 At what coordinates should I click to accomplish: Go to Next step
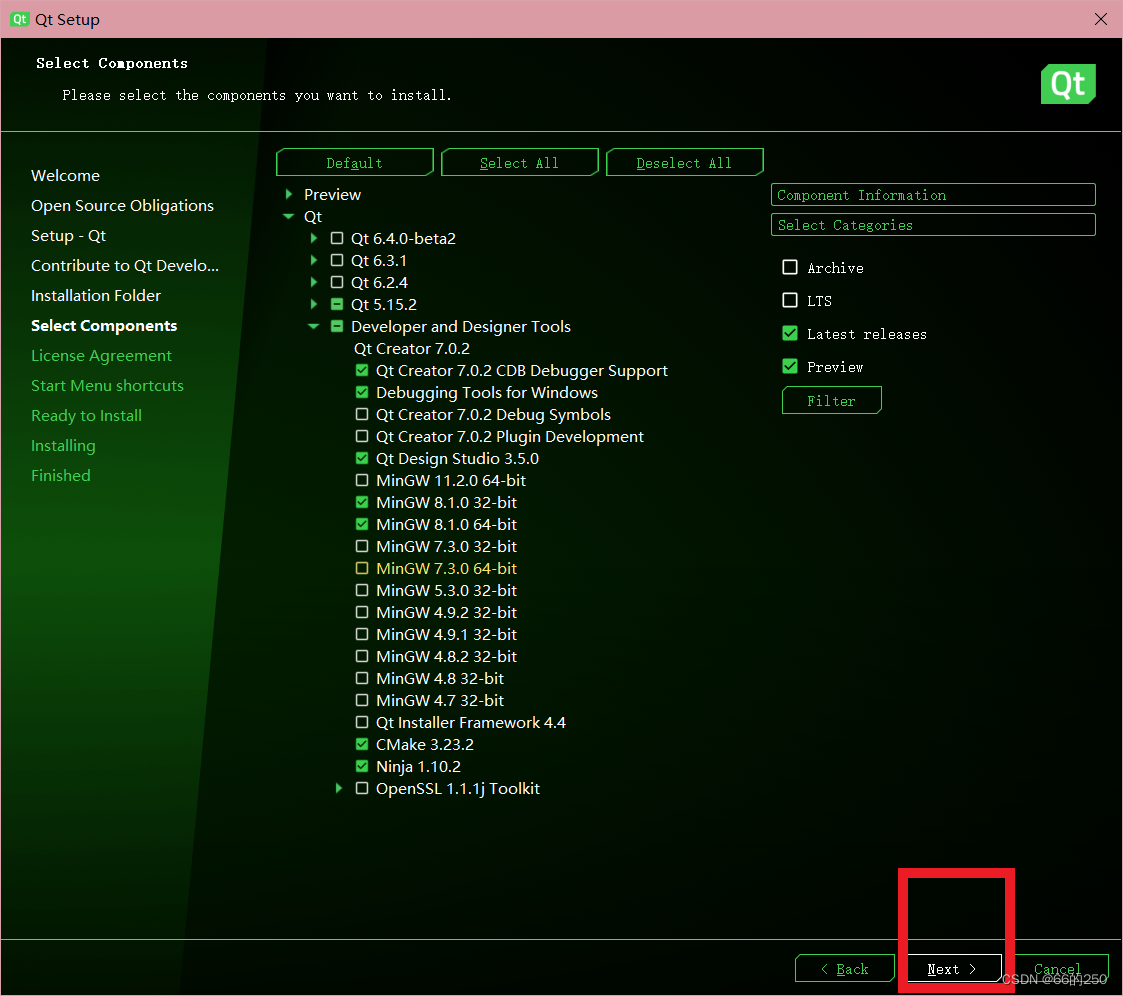click(953, 969)
